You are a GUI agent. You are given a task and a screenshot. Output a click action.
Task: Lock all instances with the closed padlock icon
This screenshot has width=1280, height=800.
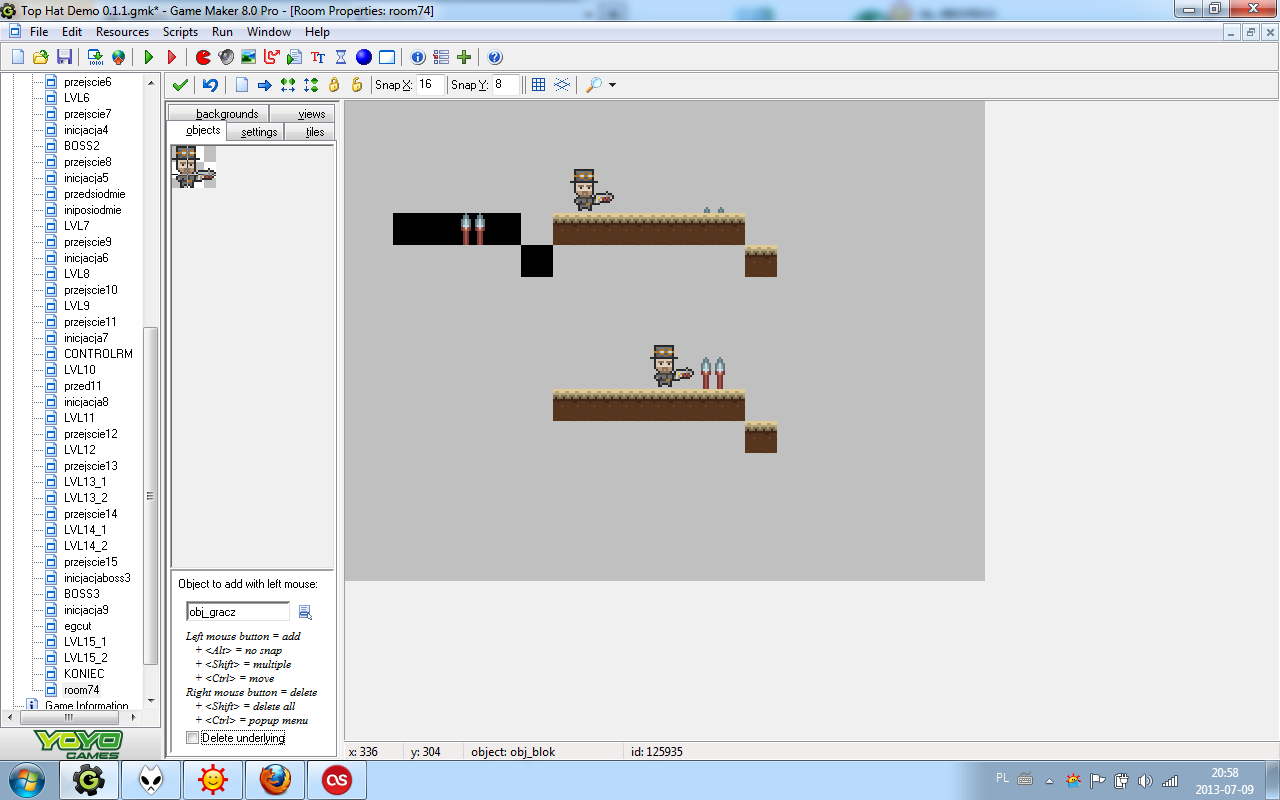[x=334, y=85]
